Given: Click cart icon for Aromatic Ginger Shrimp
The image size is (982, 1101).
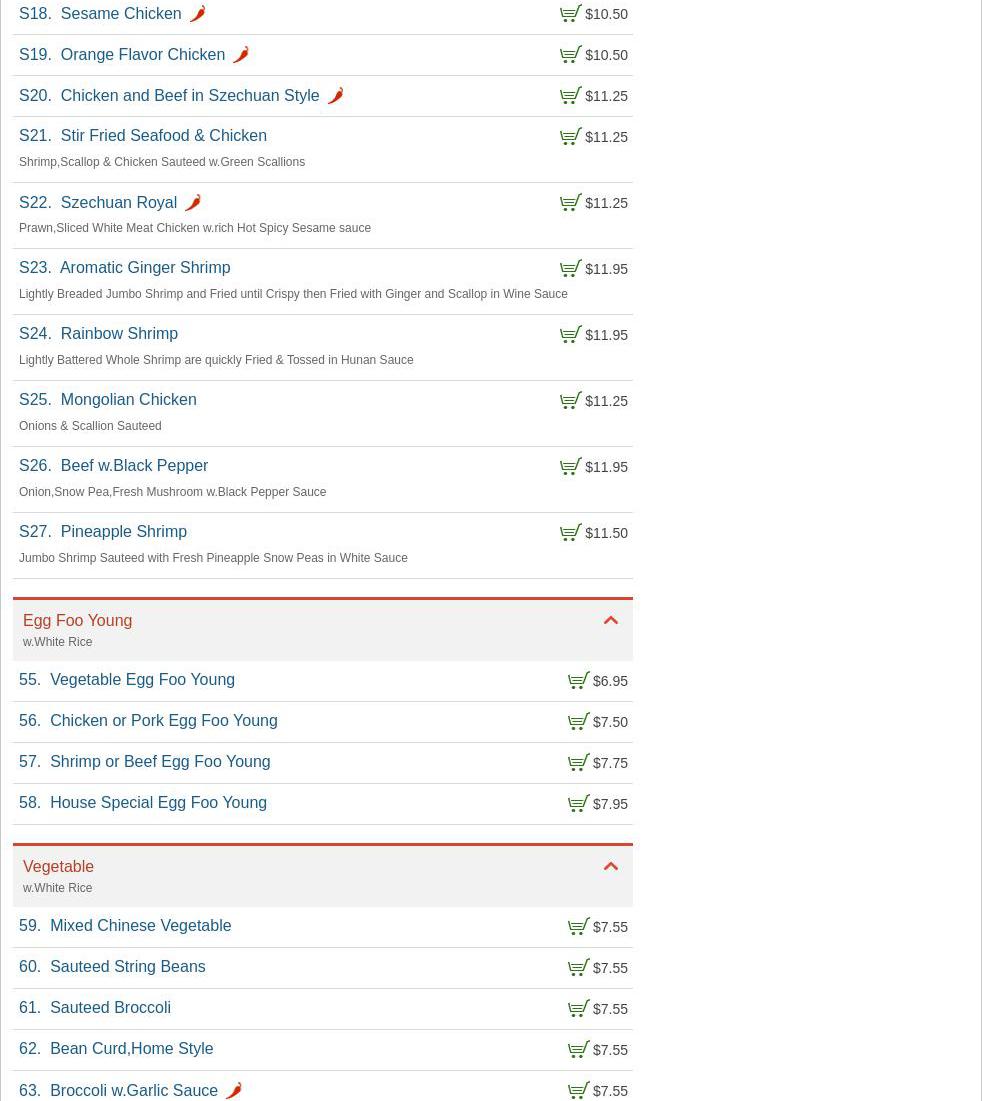Looking at the screenshot, I should tap(570, 268).
